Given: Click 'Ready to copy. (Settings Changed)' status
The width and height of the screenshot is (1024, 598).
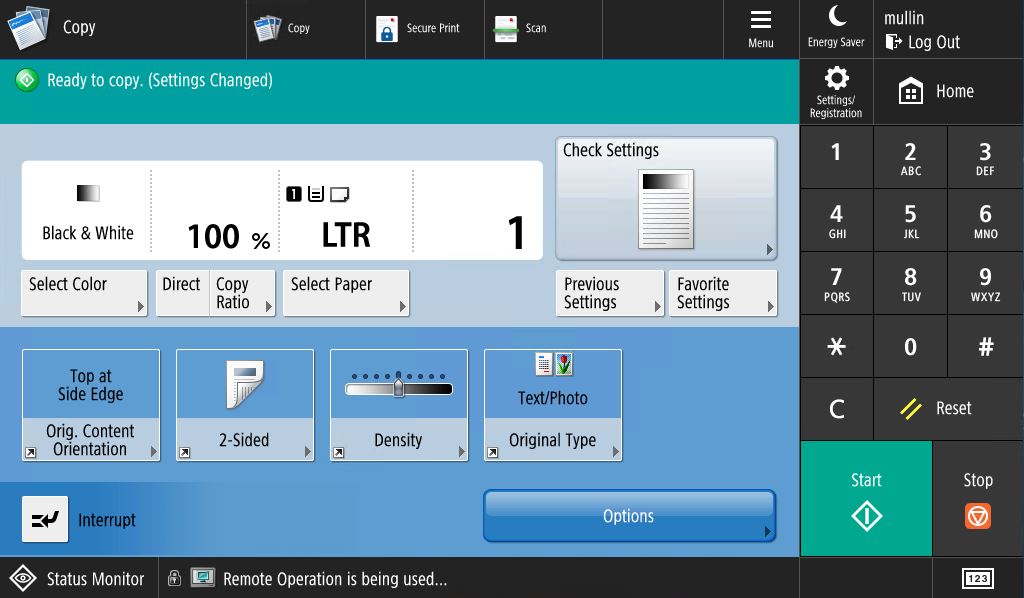Looking at the screenshot, I should pos(160,80).
